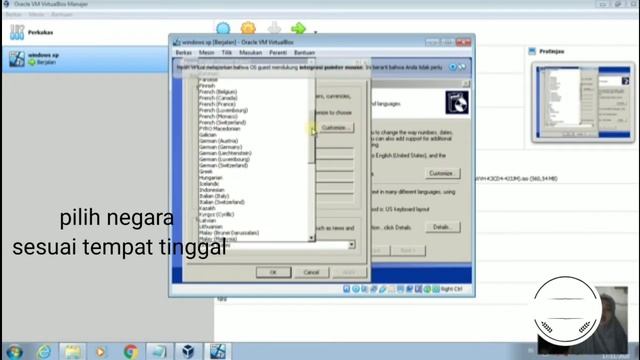Image resolution: width=640 pixels, height=360 pixels.
Task: Click the keyboard capture indicator beside Right Ctrl
Action: coord(436,289)
